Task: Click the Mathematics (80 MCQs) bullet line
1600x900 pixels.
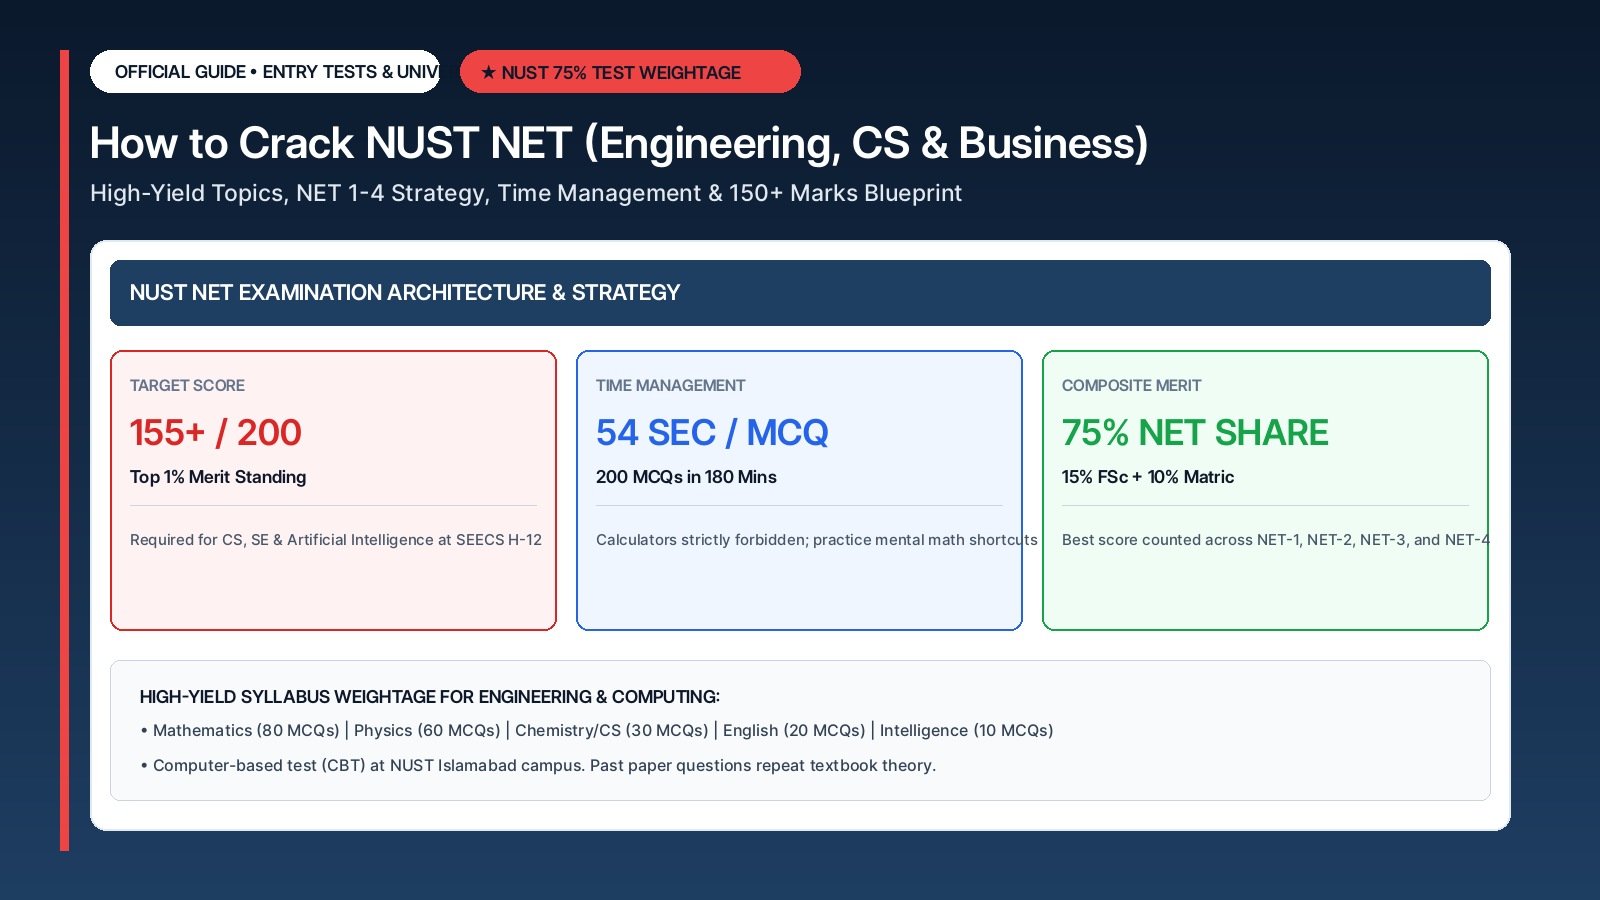Action: click(x=597, y=731)
